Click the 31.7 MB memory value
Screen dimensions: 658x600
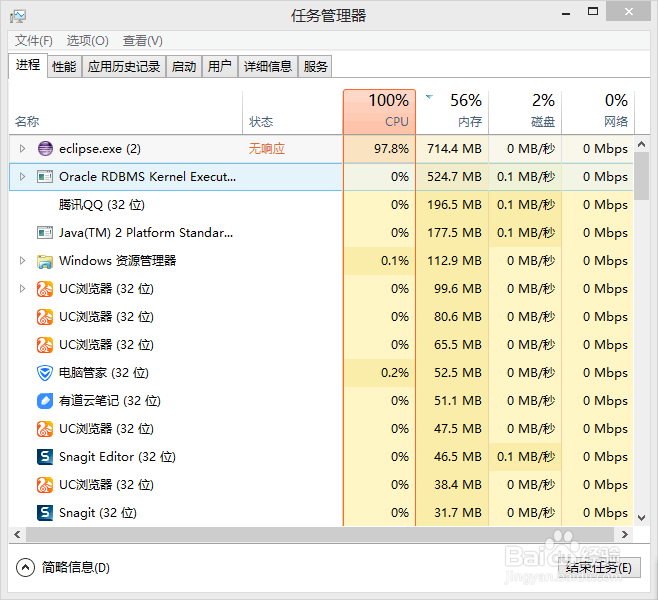[457, 513]
